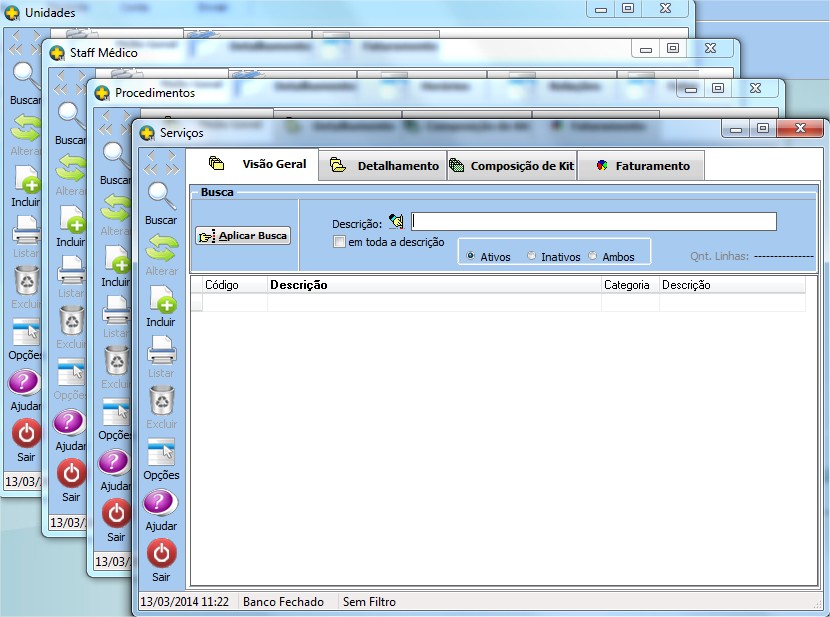This screenshot has width=830, height=617.
Task: Click the Código column header
Action: 222,285
